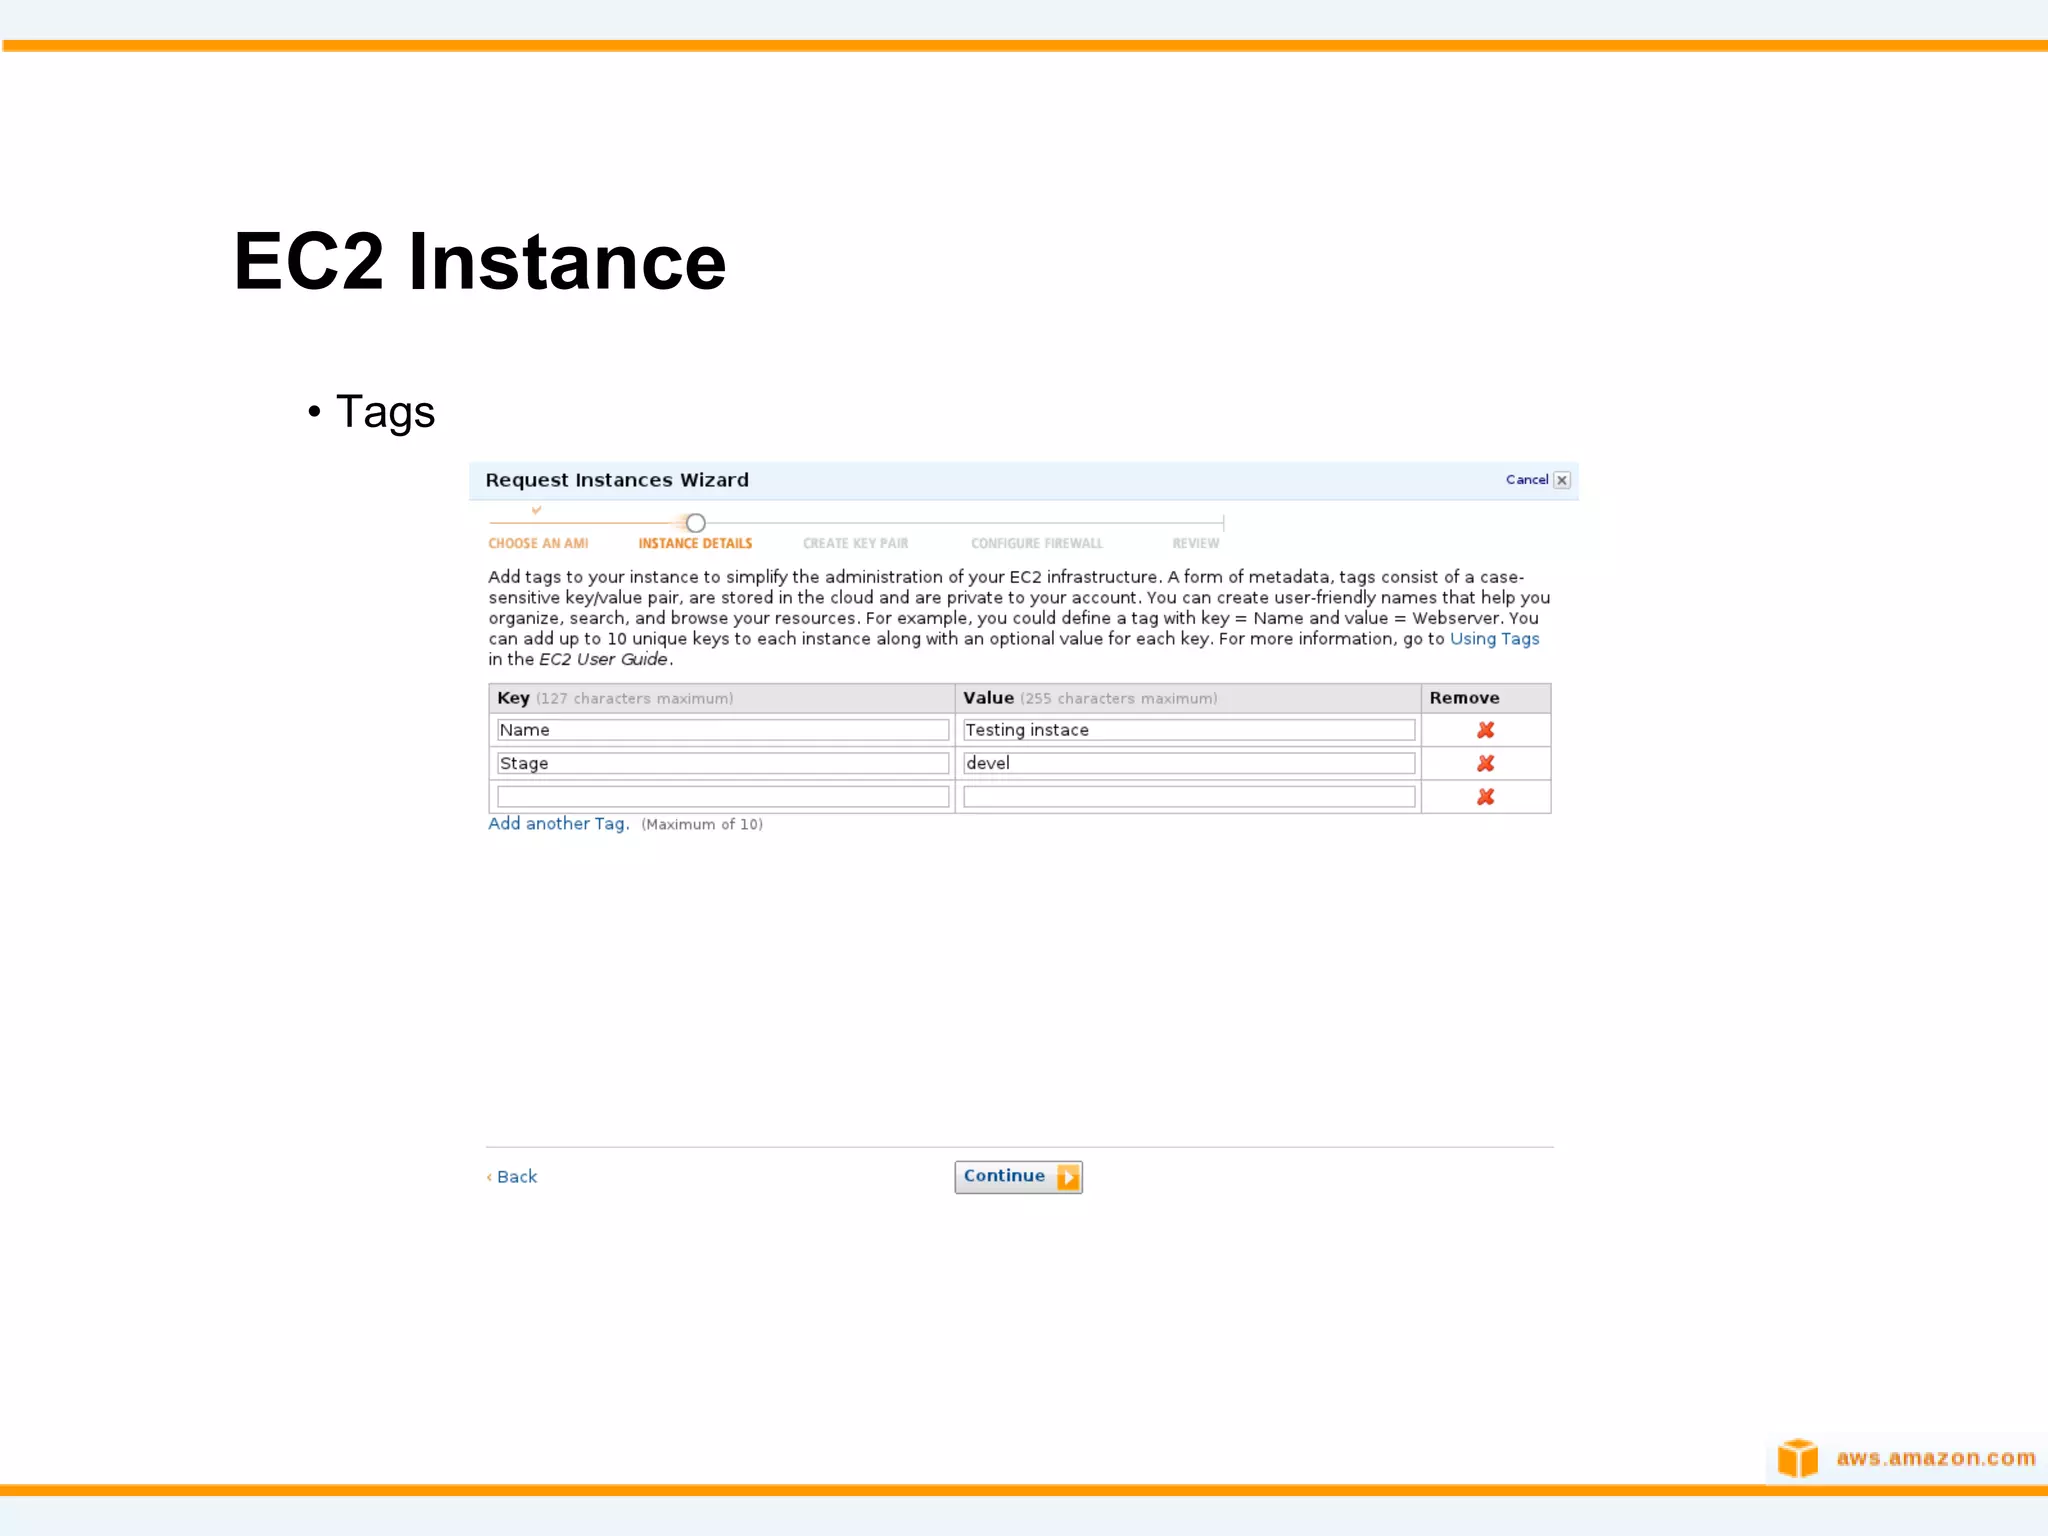This screenshot has width=2048, height=1536.
Task: Select the Instance Details step
Action: coord(695,543)
